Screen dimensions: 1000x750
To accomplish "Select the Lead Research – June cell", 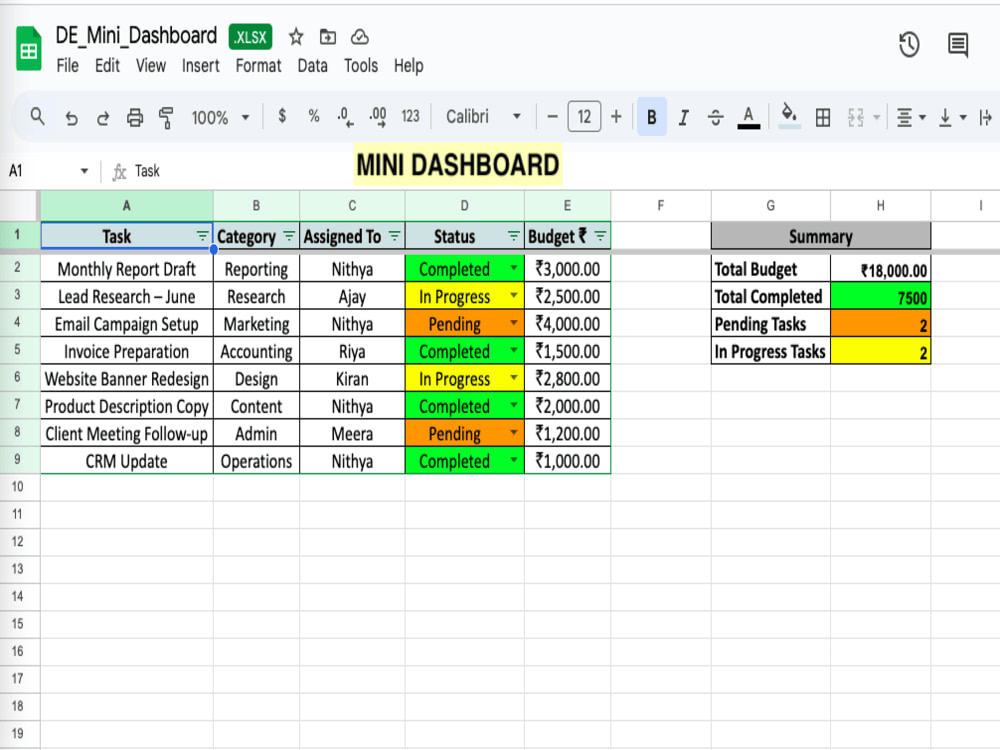I will tap(127, 297).
